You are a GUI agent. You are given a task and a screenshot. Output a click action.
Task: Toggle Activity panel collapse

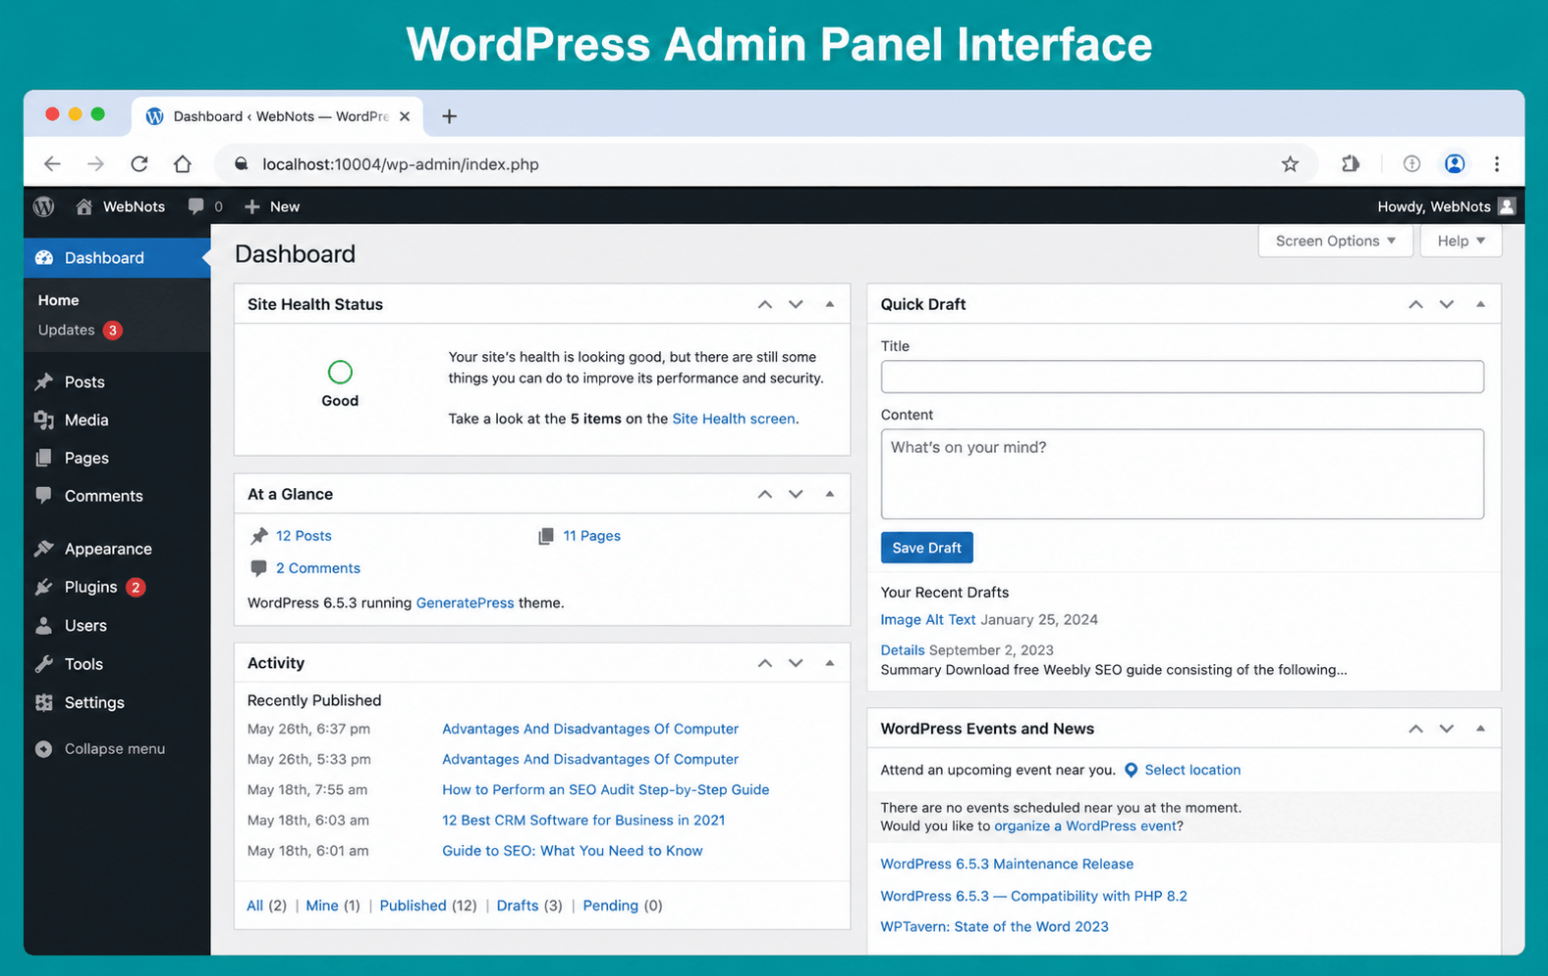830,663
